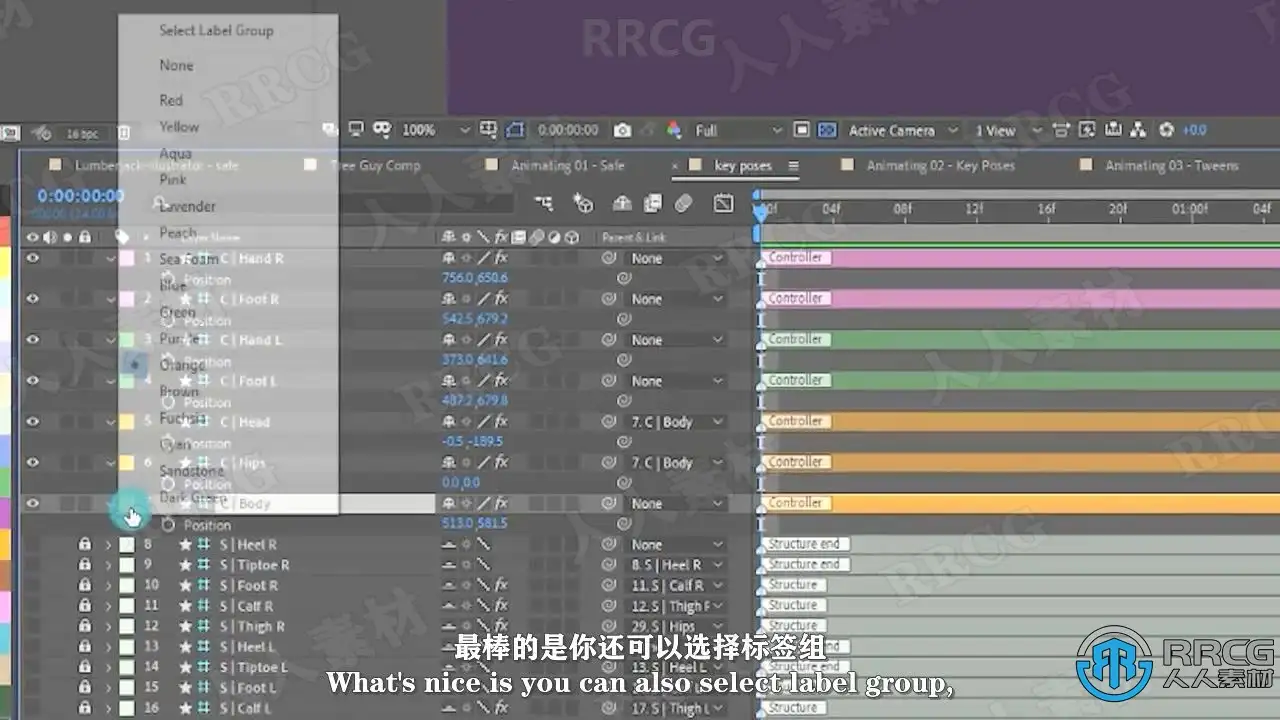The height and width of the screenshot is (720, 1280).
Task: Adjust the +0.0 exposure value
Action: (1194, 130)
